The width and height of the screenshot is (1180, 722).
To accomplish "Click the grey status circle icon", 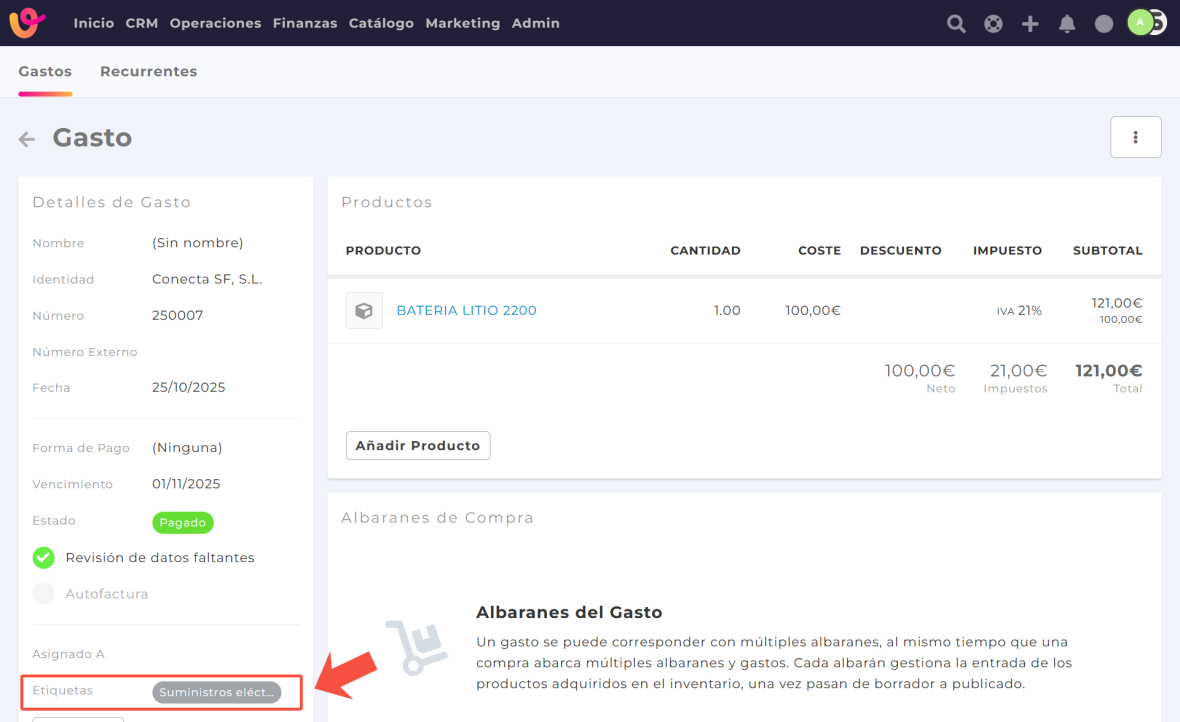I will click(1104, 23).
